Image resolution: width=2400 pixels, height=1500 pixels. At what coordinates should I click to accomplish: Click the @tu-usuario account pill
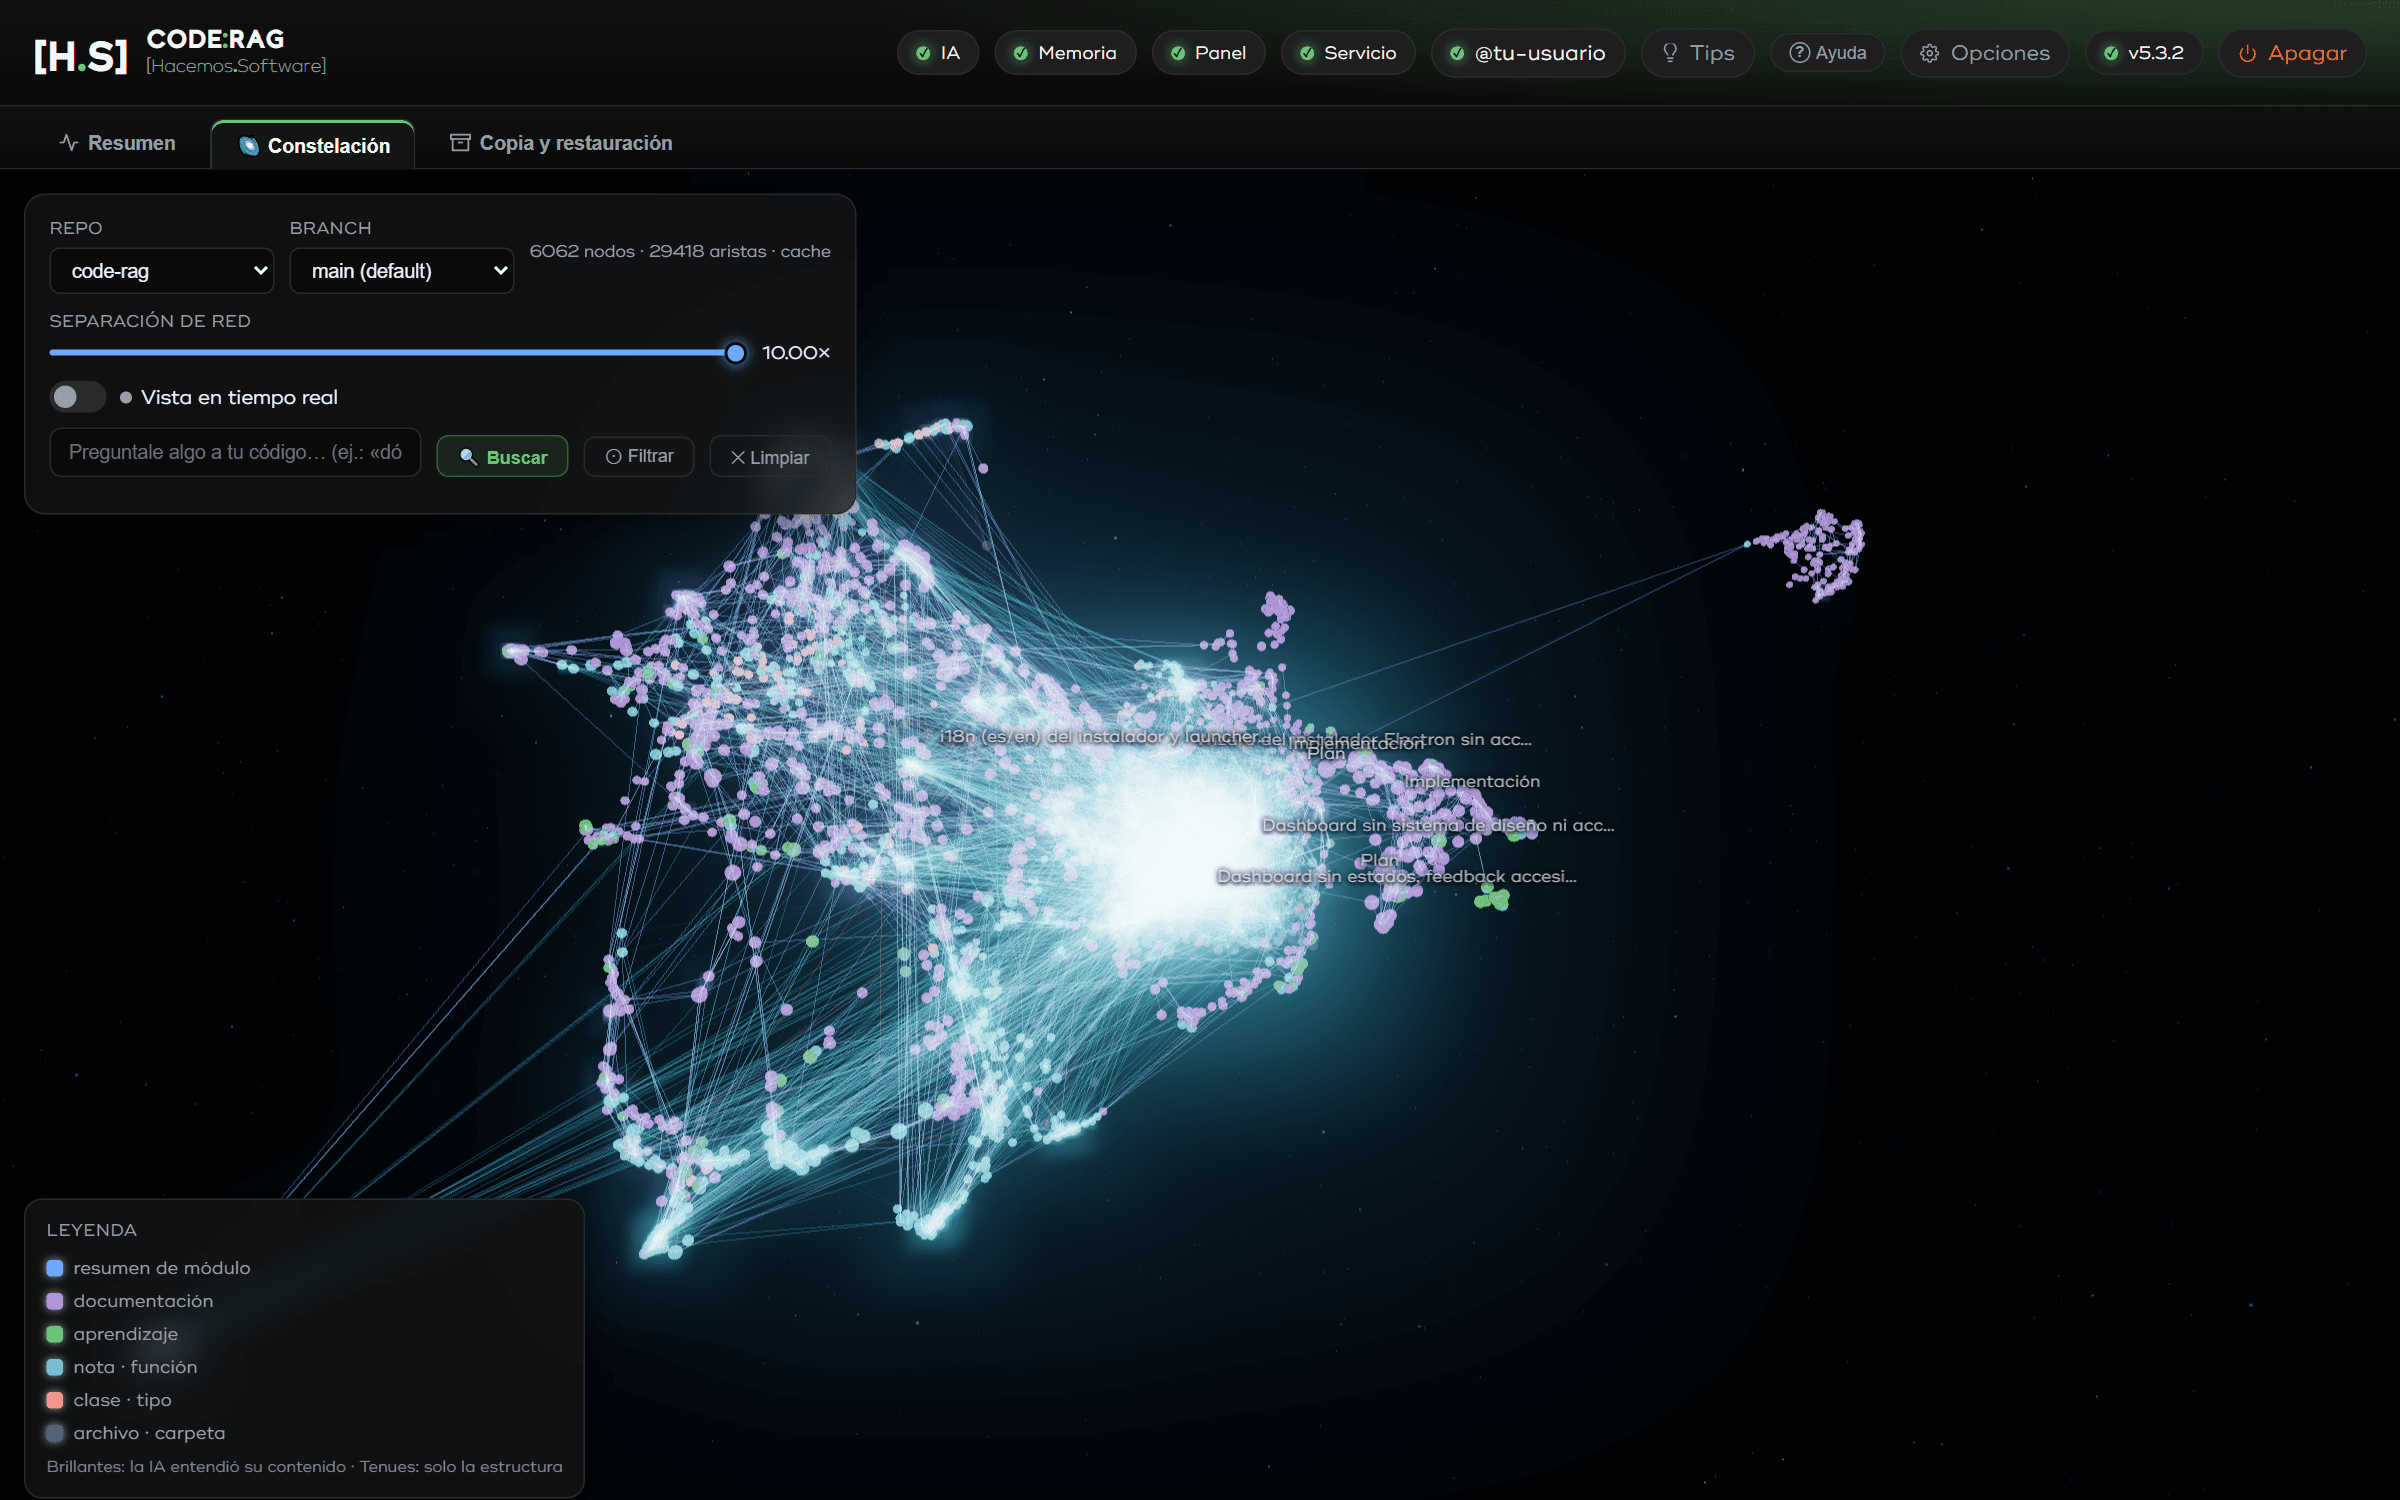point(1528,53)
